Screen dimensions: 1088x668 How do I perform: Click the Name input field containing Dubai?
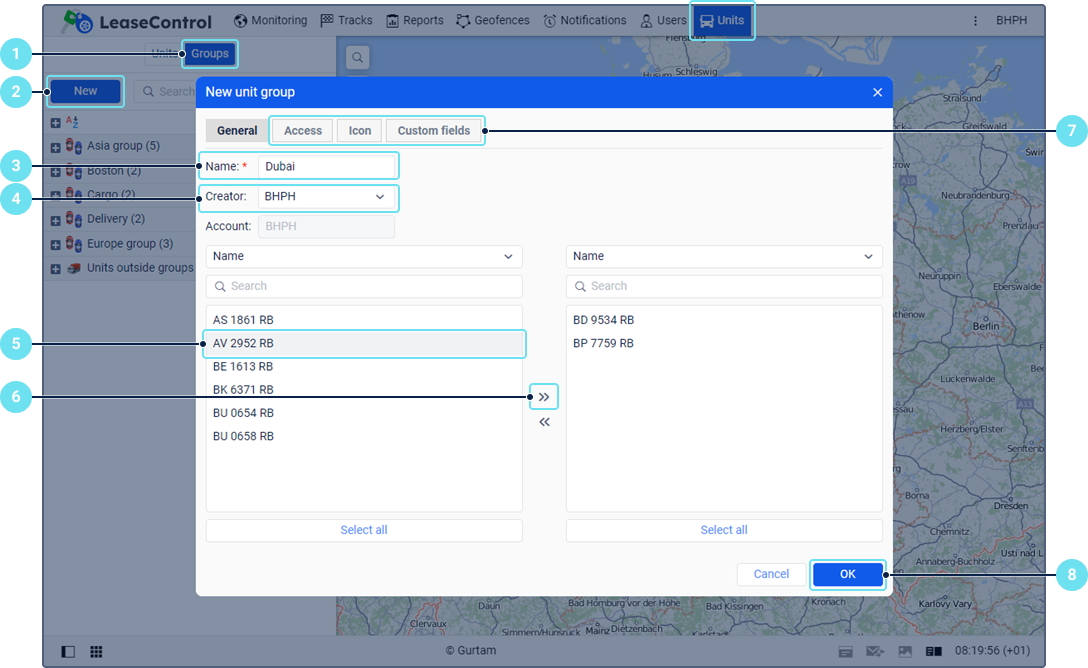pos(327,166)
